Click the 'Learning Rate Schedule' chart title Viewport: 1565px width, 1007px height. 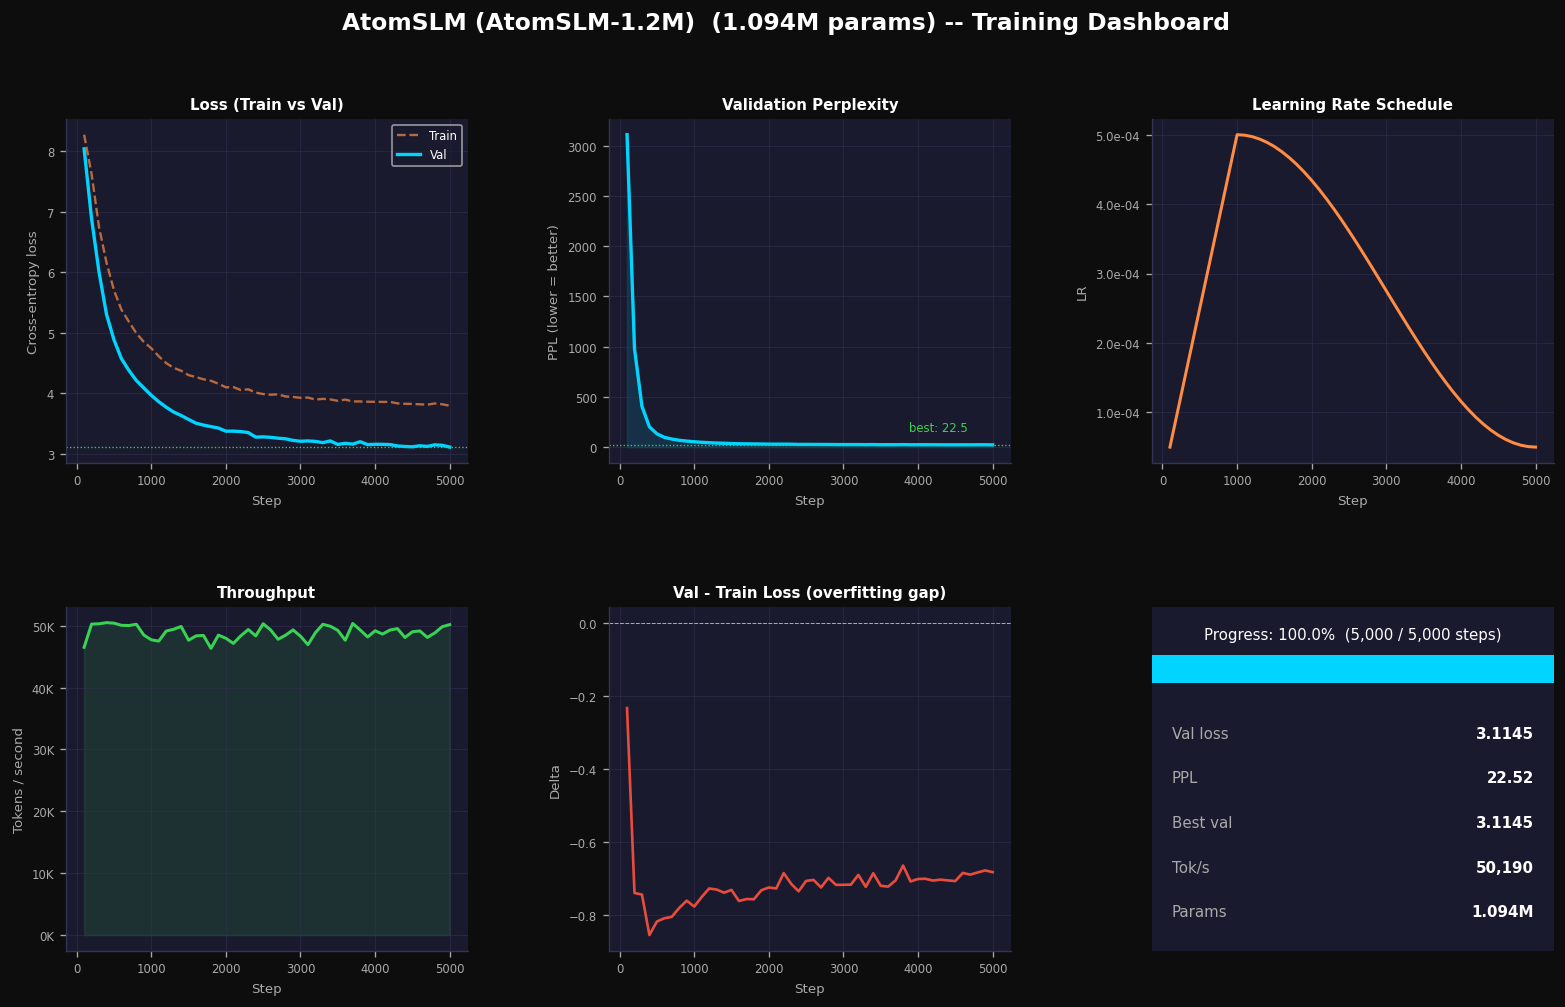pyautogui.click(x=1352, y=105)
